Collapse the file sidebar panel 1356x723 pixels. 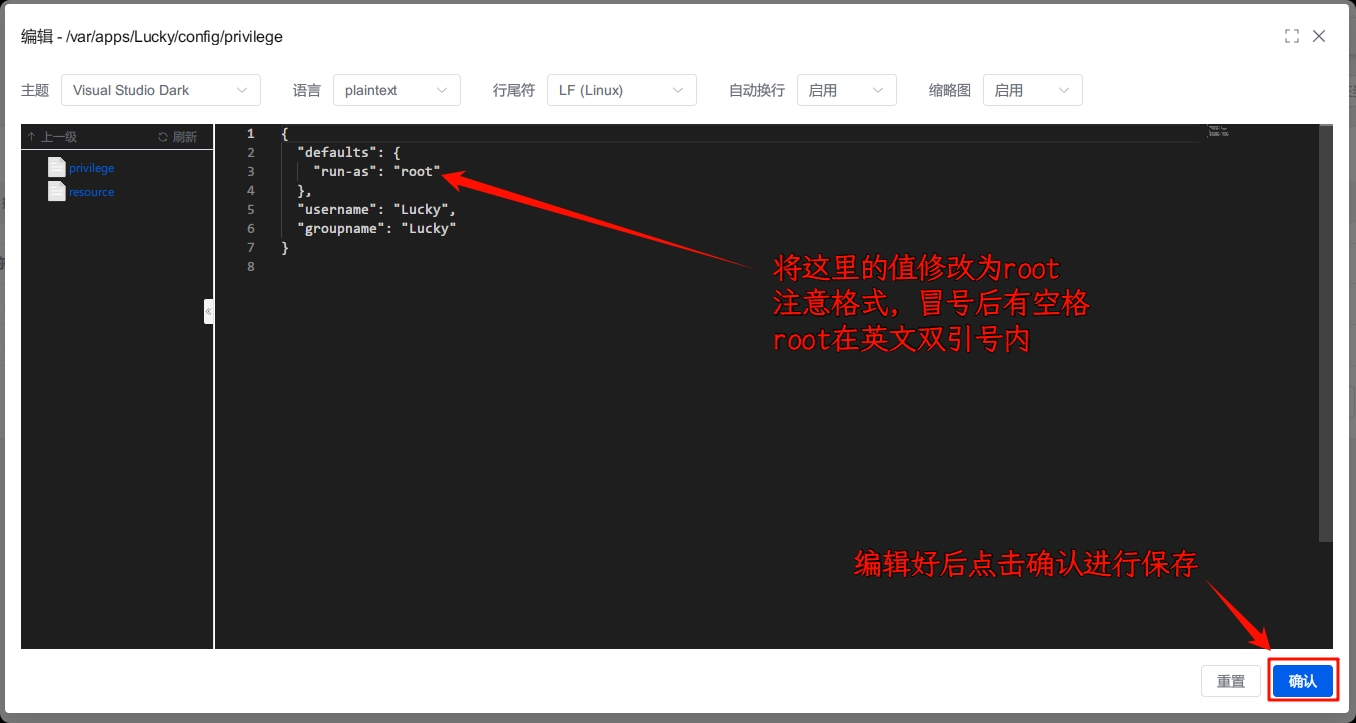209,312
